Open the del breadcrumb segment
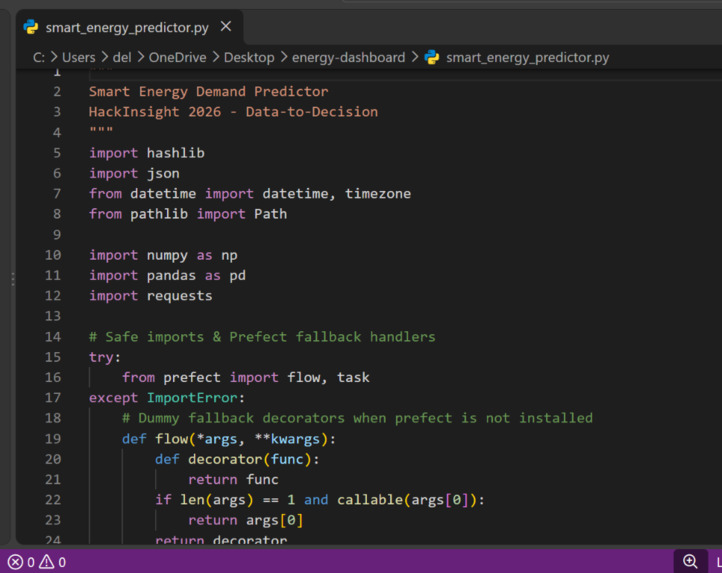 click(x=122, y=57)
